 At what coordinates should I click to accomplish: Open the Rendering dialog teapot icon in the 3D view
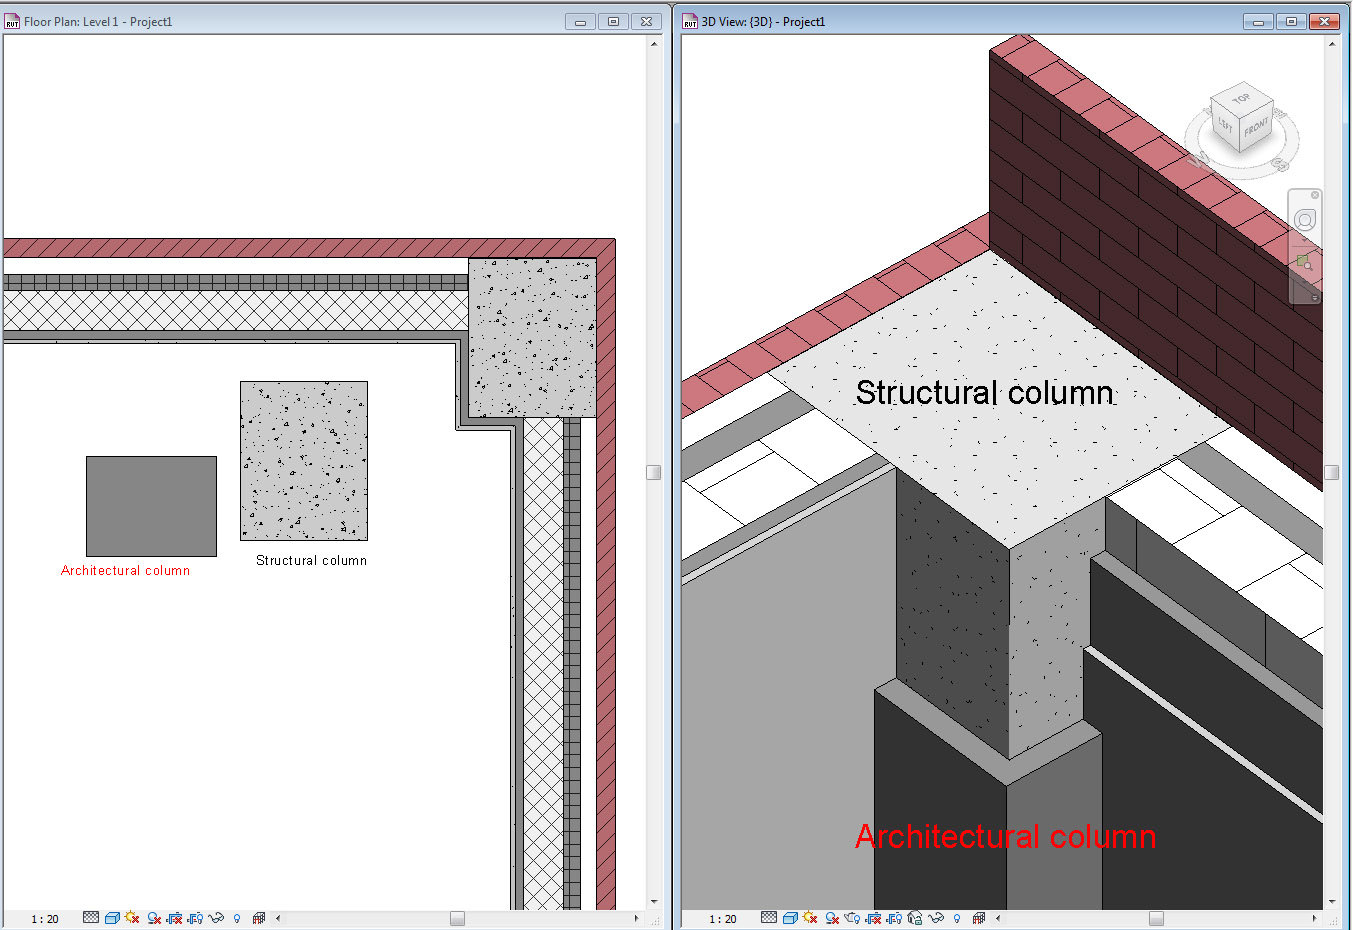click(x=852, y=917)
